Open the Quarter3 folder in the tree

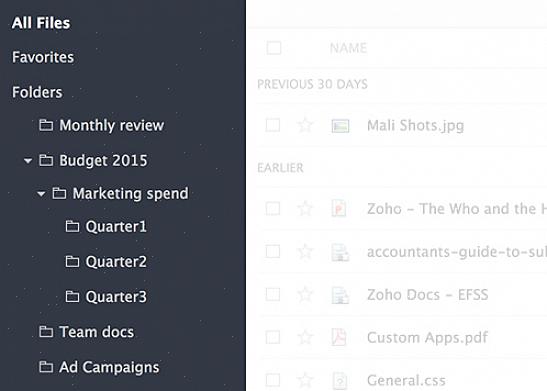[116, 297]
